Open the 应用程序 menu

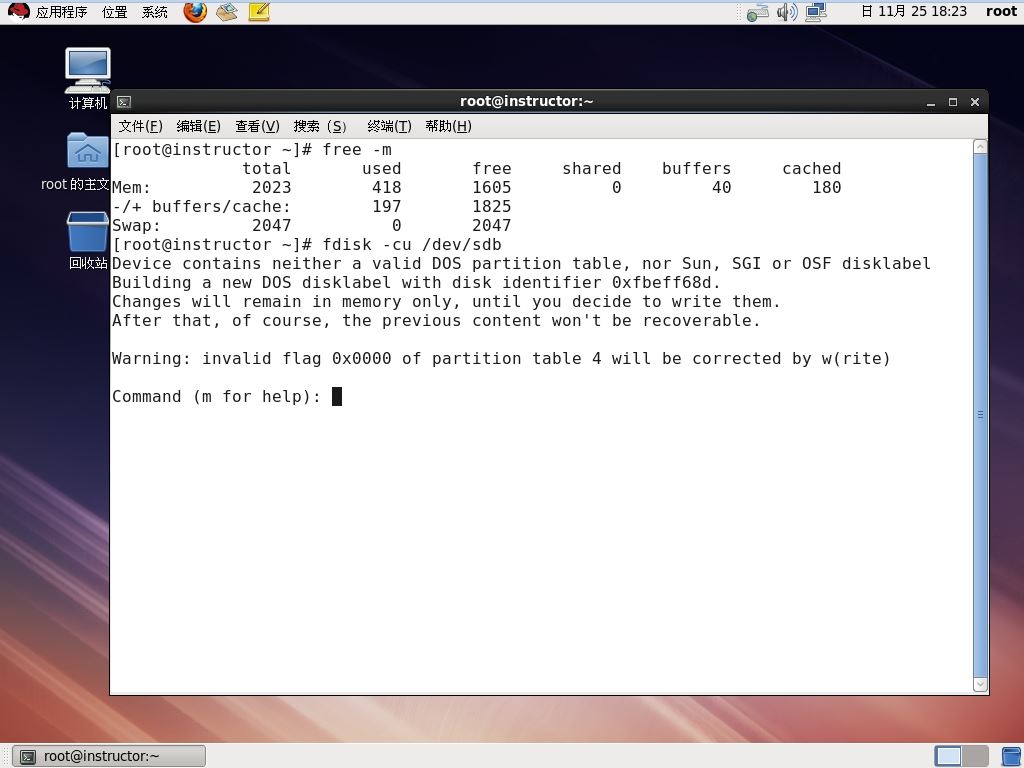tap(61, 12)
